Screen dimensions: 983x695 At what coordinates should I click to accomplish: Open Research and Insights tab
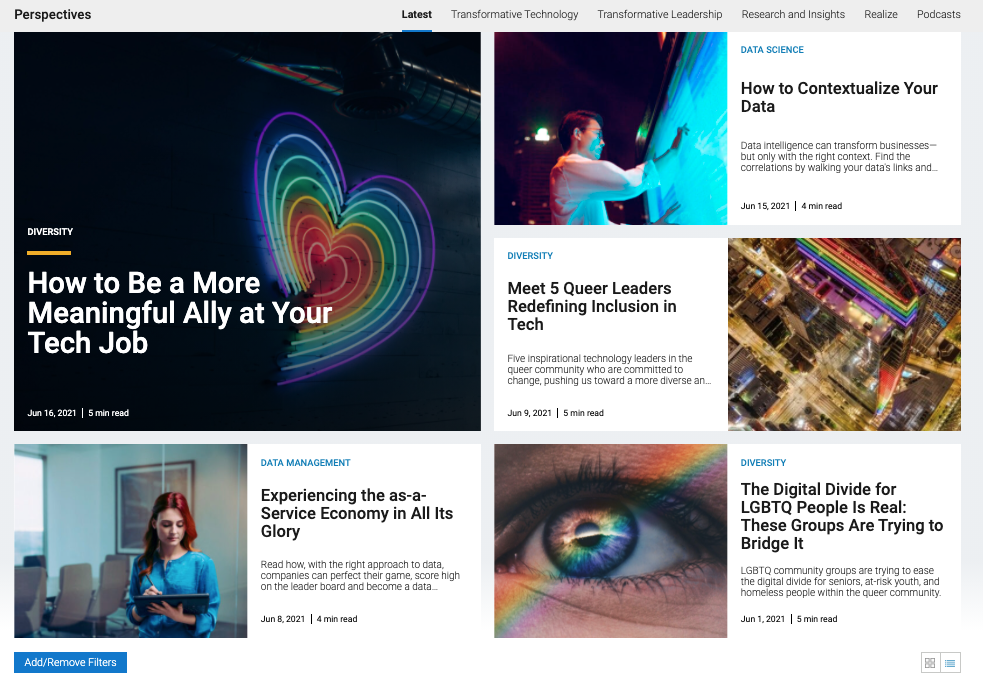[793, 14]
